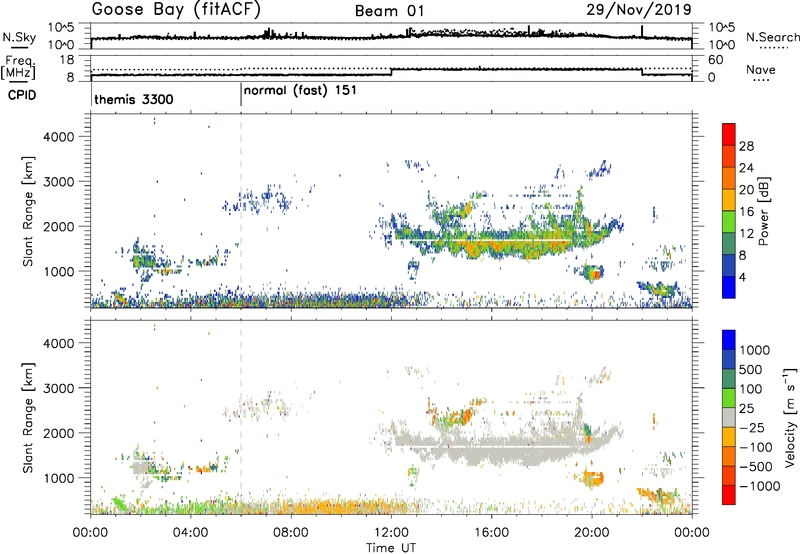800x554 pixels.
Task: Click the '20:00' time axis tick label
Action: (x=592, y=533)
